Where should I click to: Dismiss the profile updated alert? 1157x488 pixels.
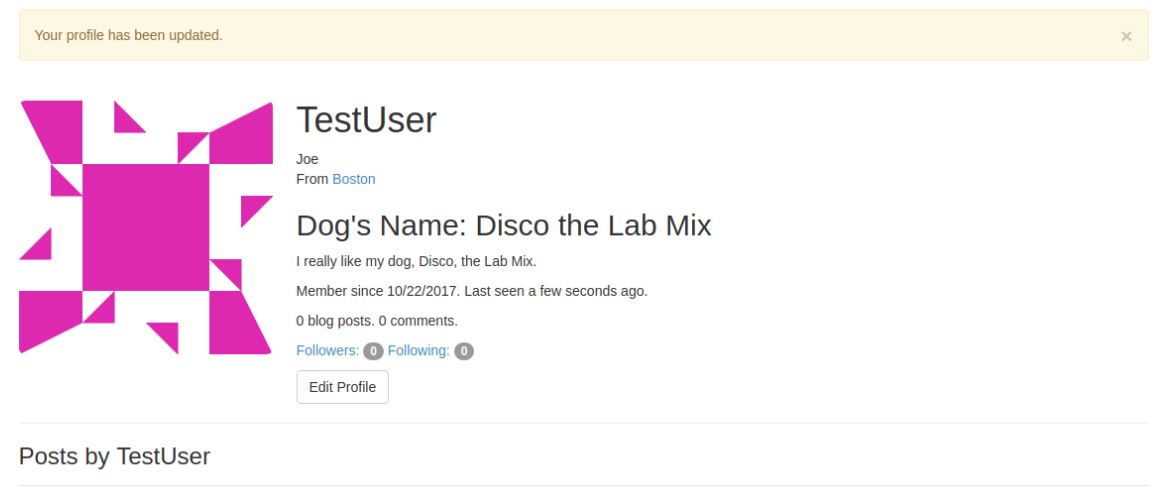1126,36
